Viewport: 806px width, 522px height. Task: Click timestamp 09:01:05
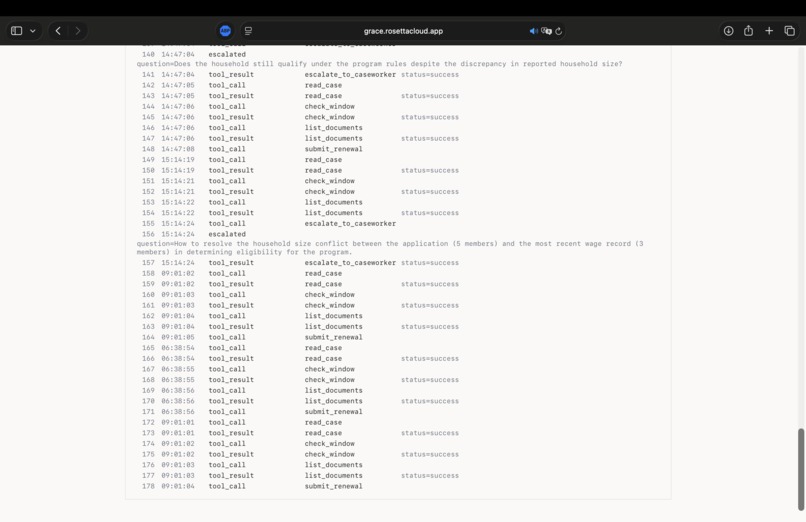[178, 337]
